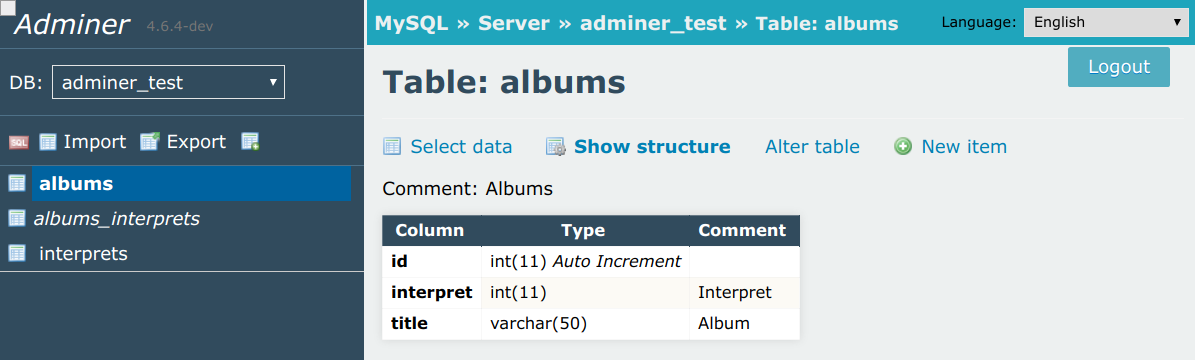Click the Logout button
Viewport: 1195px width, 360px height.
pyautogui.click(x=1119, y=67)
